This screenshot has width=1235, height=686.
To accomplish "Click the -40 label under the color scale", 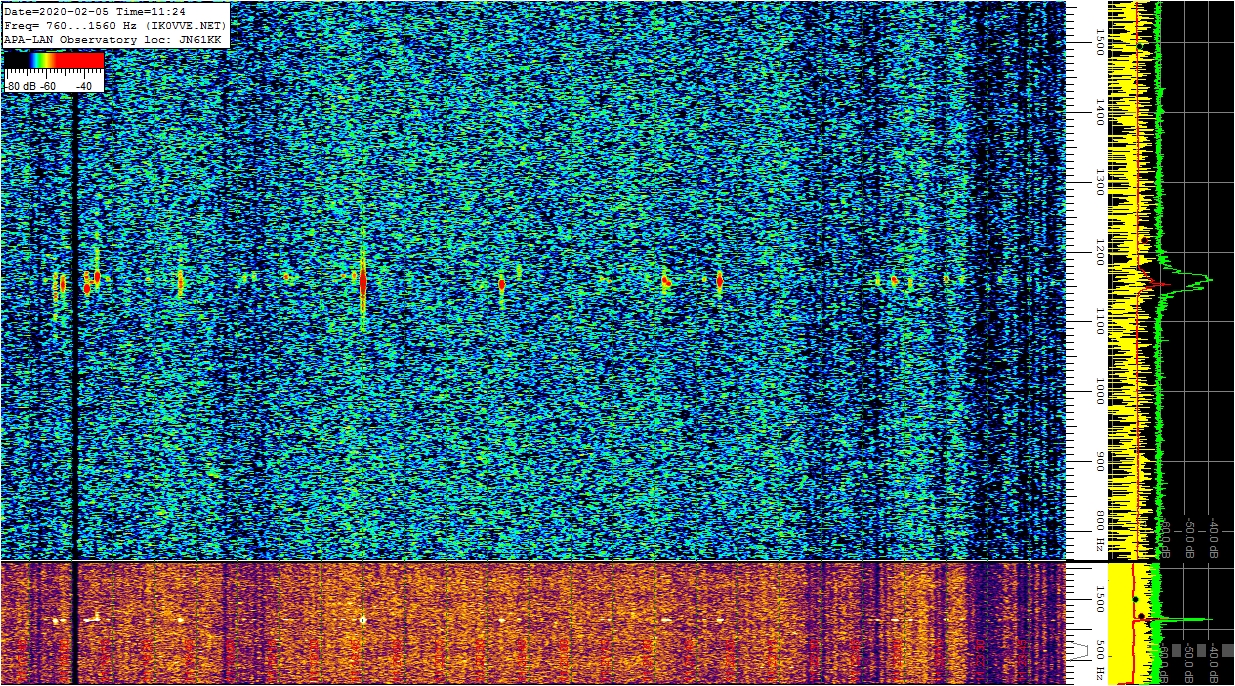I will click(85, 86).
